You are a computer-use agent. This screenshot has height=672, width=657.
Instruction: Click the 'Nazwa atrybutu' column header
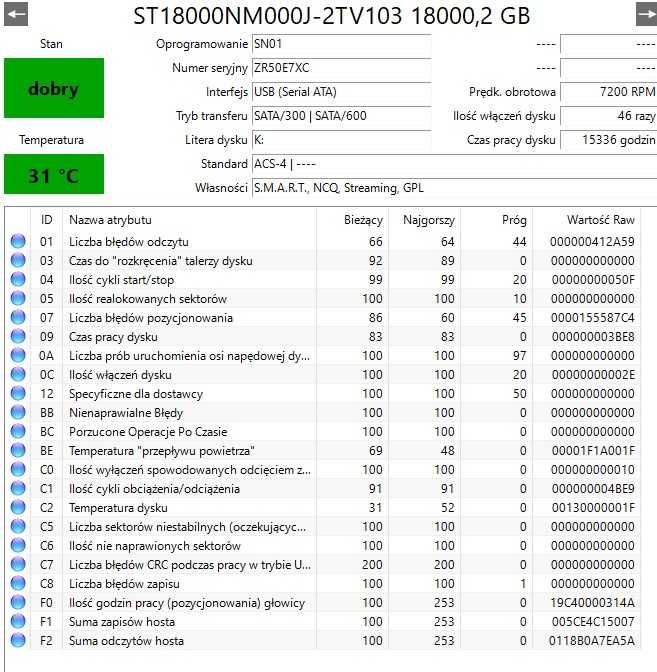coord(189,220)
